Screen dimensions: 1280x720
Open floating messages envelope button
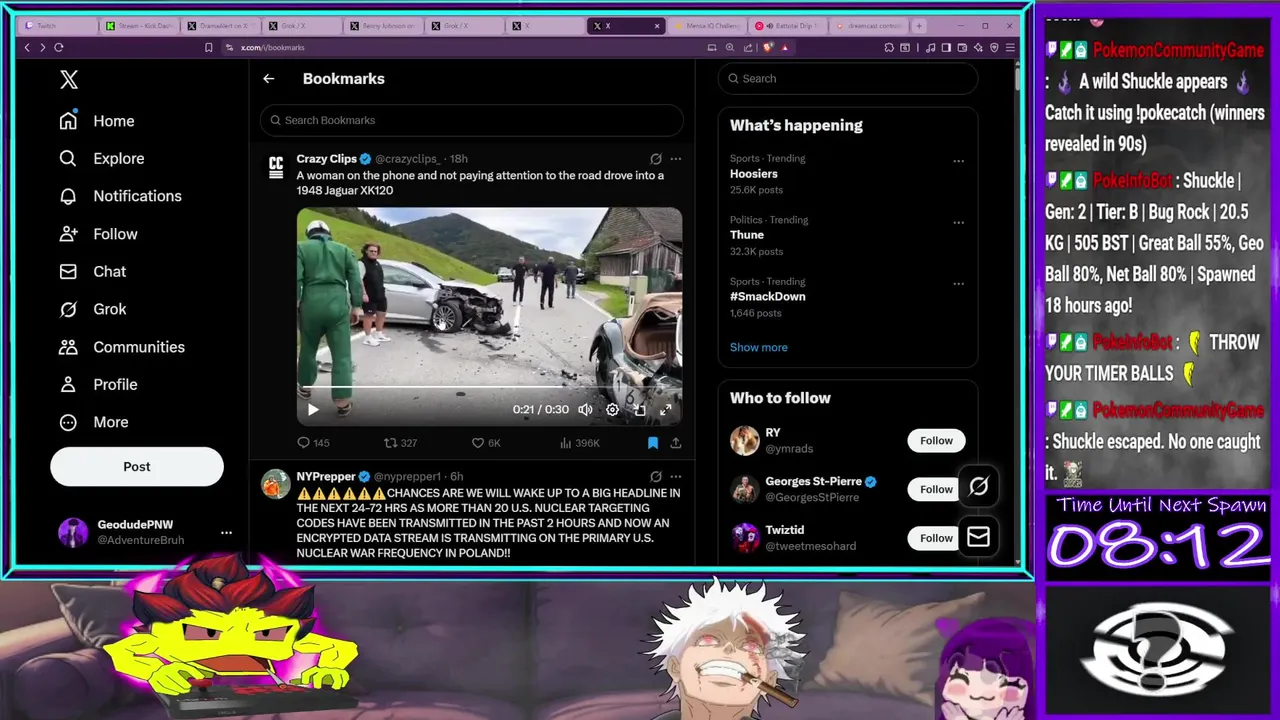point(978,538)
